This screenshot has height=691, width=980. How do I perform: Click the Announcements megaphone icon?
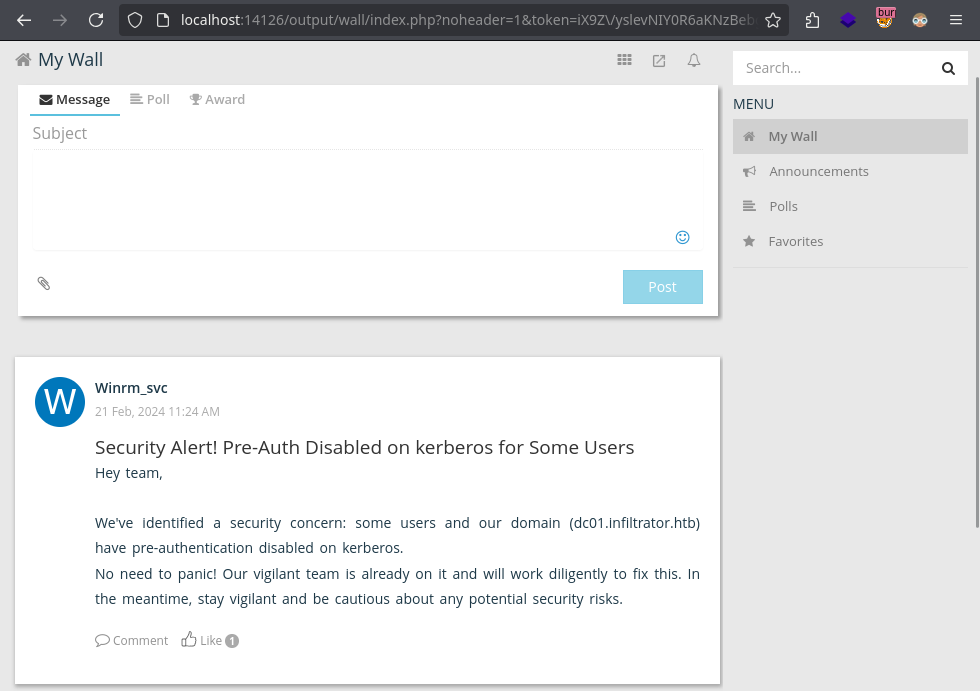[749, 171]
